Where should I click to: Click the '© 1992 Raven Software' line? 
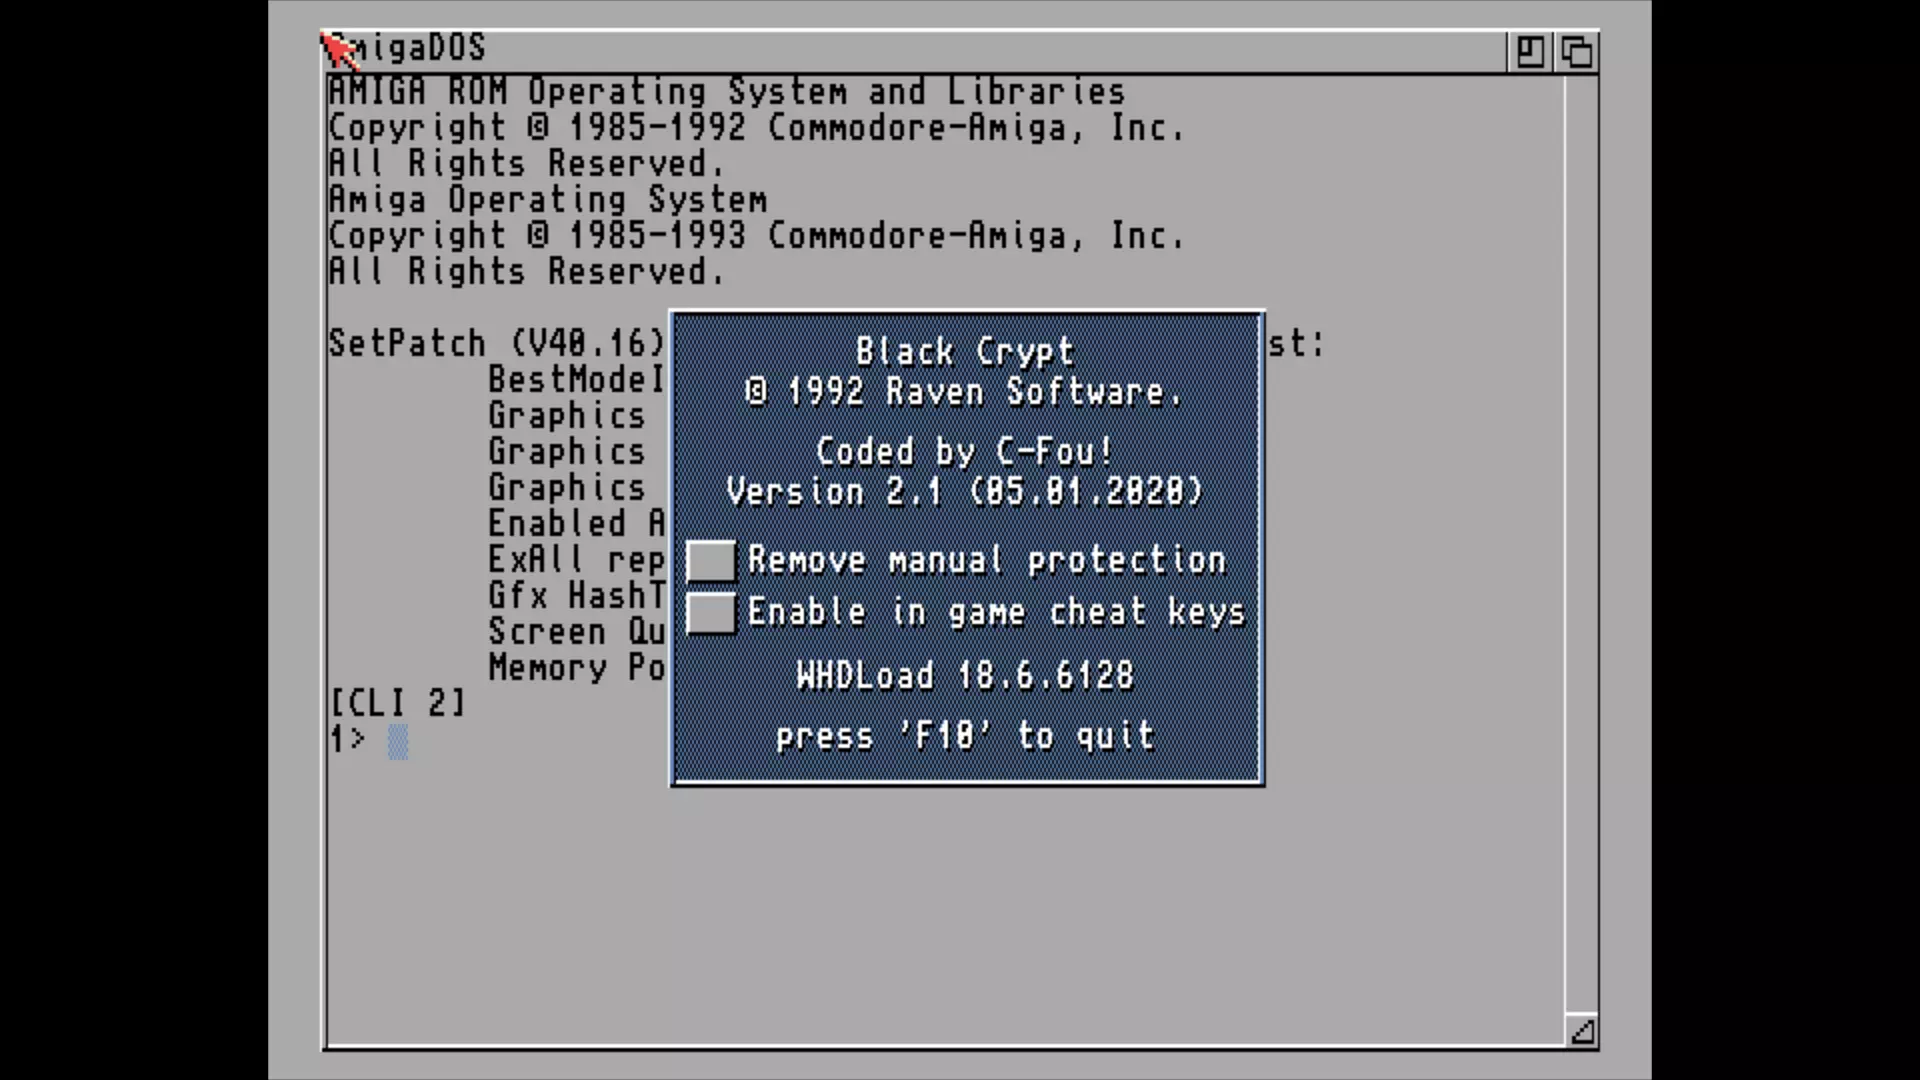coord(965,392)
